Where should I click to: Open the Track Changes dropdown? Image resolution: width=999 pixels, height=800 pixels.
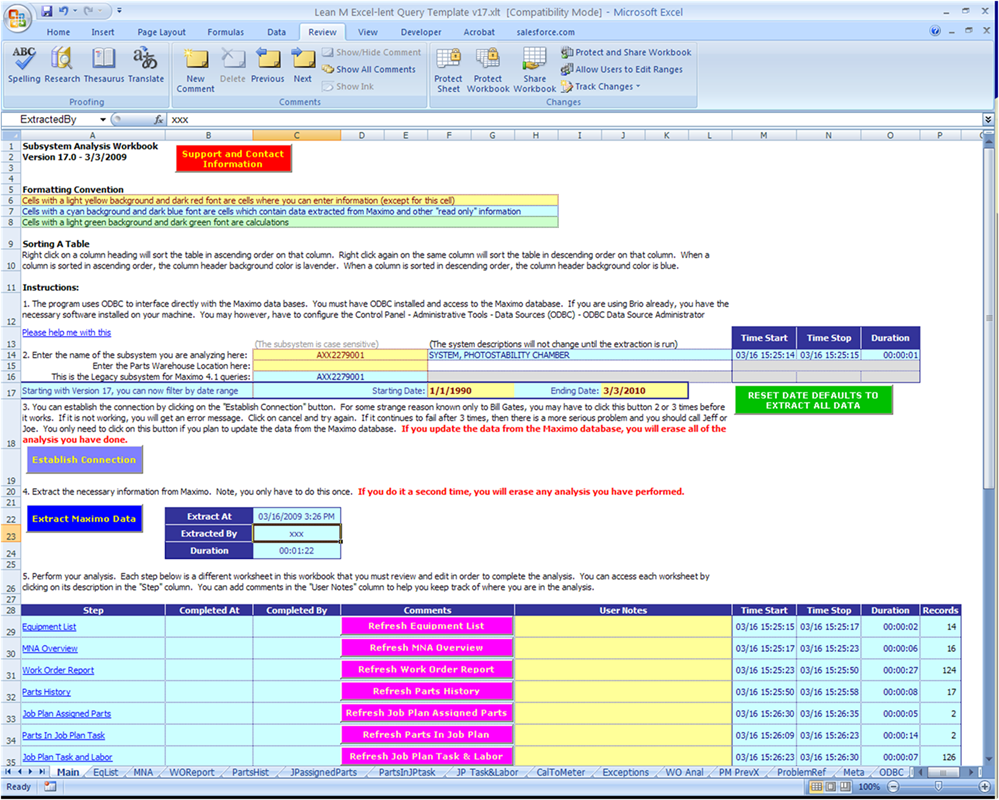coord(601,87)
